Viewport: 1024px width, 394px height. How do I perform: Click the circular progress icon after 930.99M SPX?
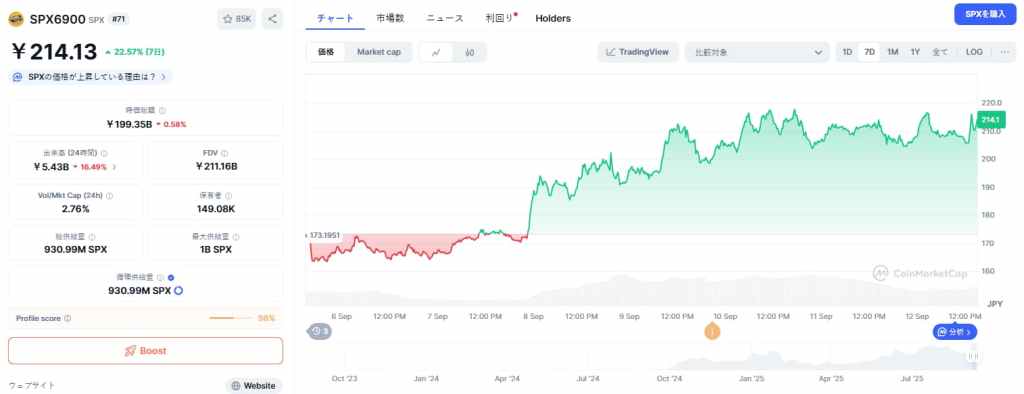(x=178, y=291)
